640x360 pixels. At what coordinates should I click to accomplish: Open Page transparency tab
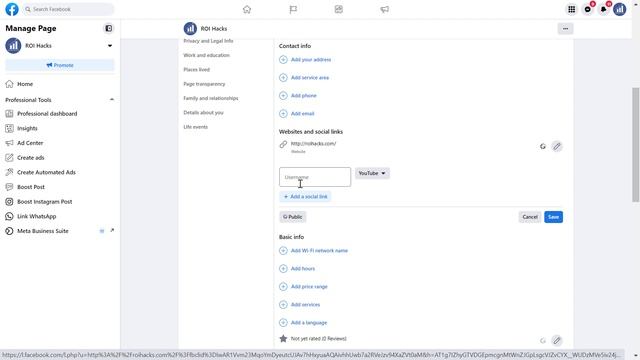coord(204,84)
